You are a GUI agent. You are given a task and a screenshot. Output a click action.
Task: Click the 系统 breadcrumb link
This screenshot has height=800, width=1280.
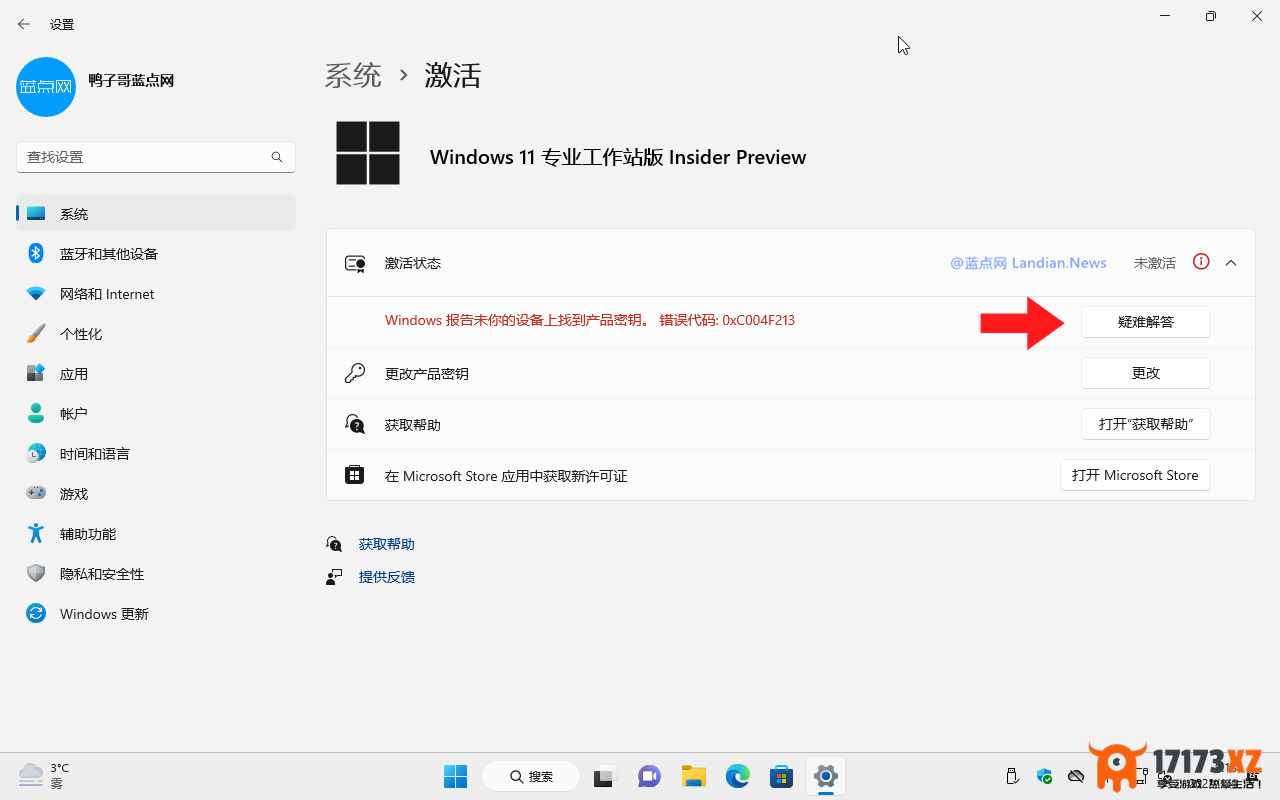coord(353,75)
